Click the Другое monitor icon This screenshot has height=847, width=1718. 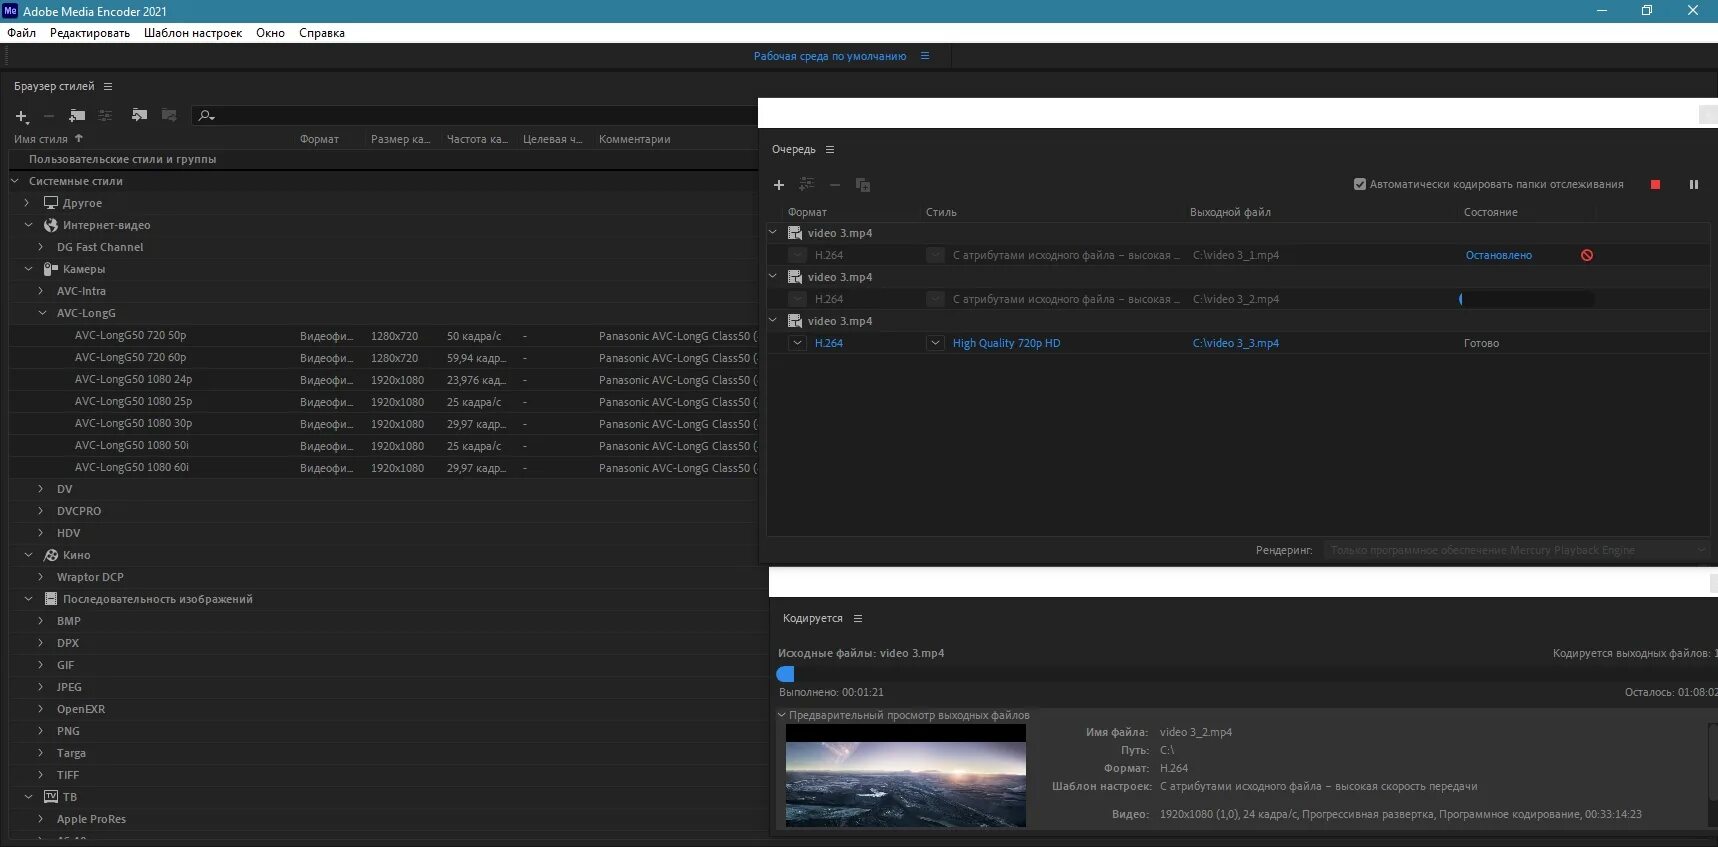[x=51, y=203]
